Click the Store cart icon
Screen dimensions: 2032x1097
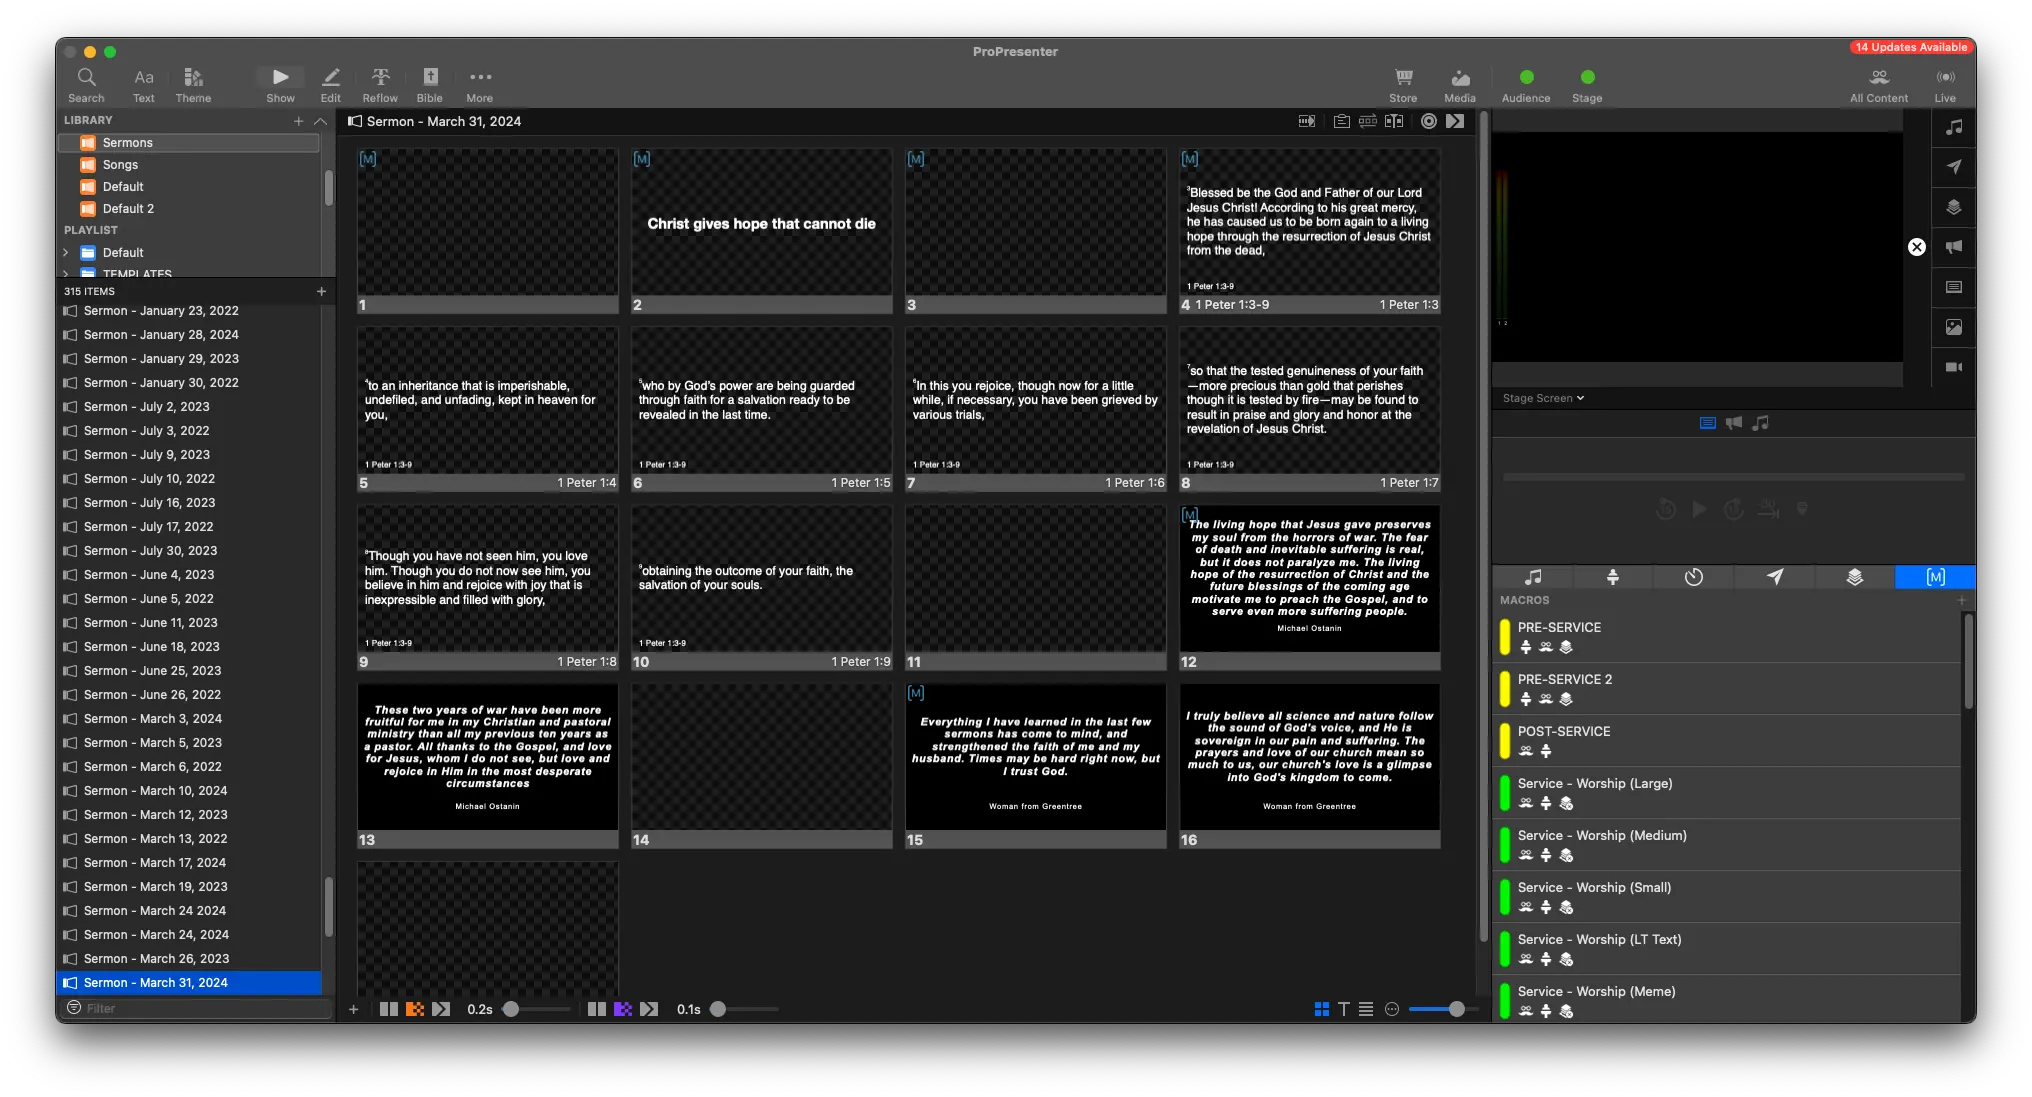(1403, 83)
